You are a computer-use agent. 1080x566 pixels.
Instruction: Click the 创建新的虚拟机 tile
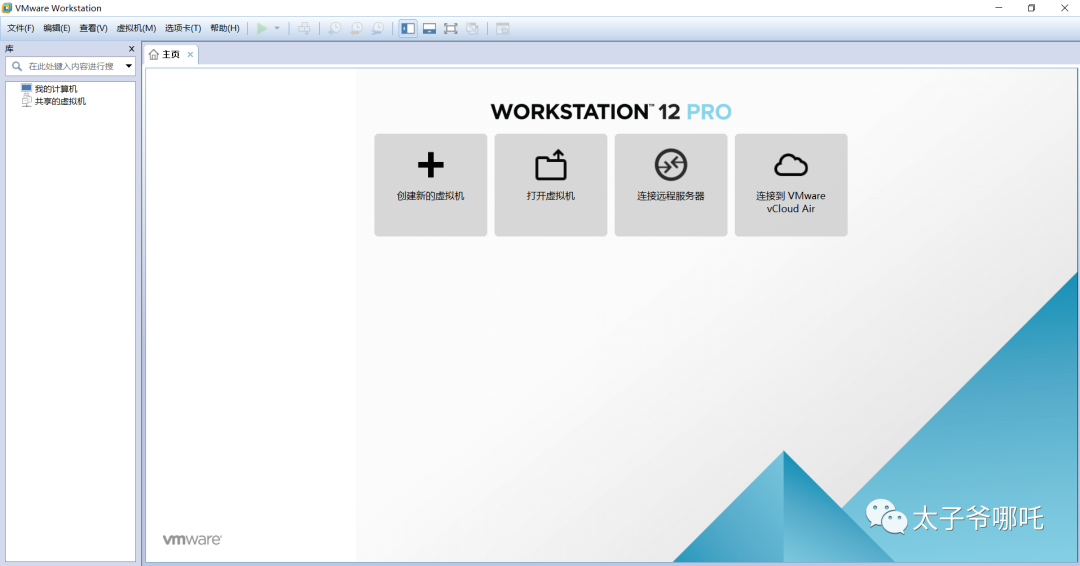point(430,185)
